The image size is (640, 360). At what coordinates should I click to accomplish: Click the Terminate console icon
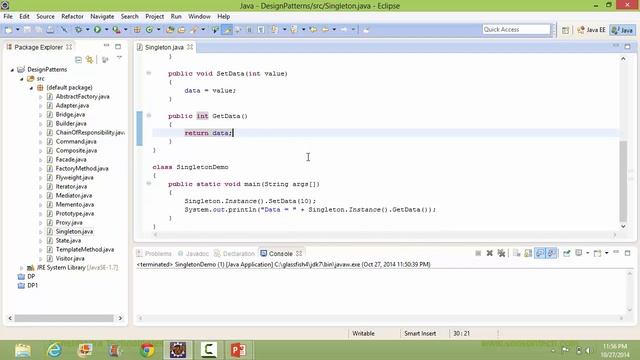[478, 253]
